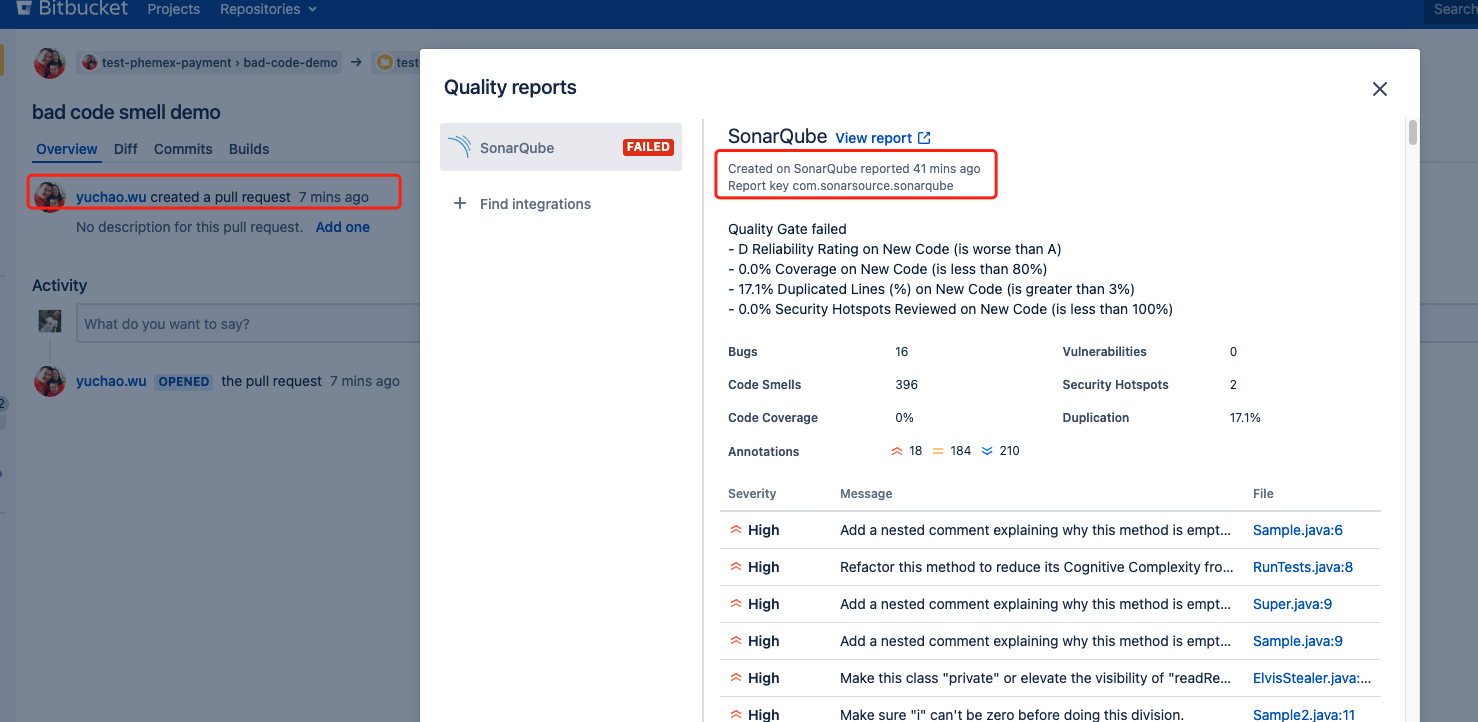This screenshot has height=722, width=1478.
Task: Click yuchao.wu link in OPENED activity
Action: [x=111, y=381]
